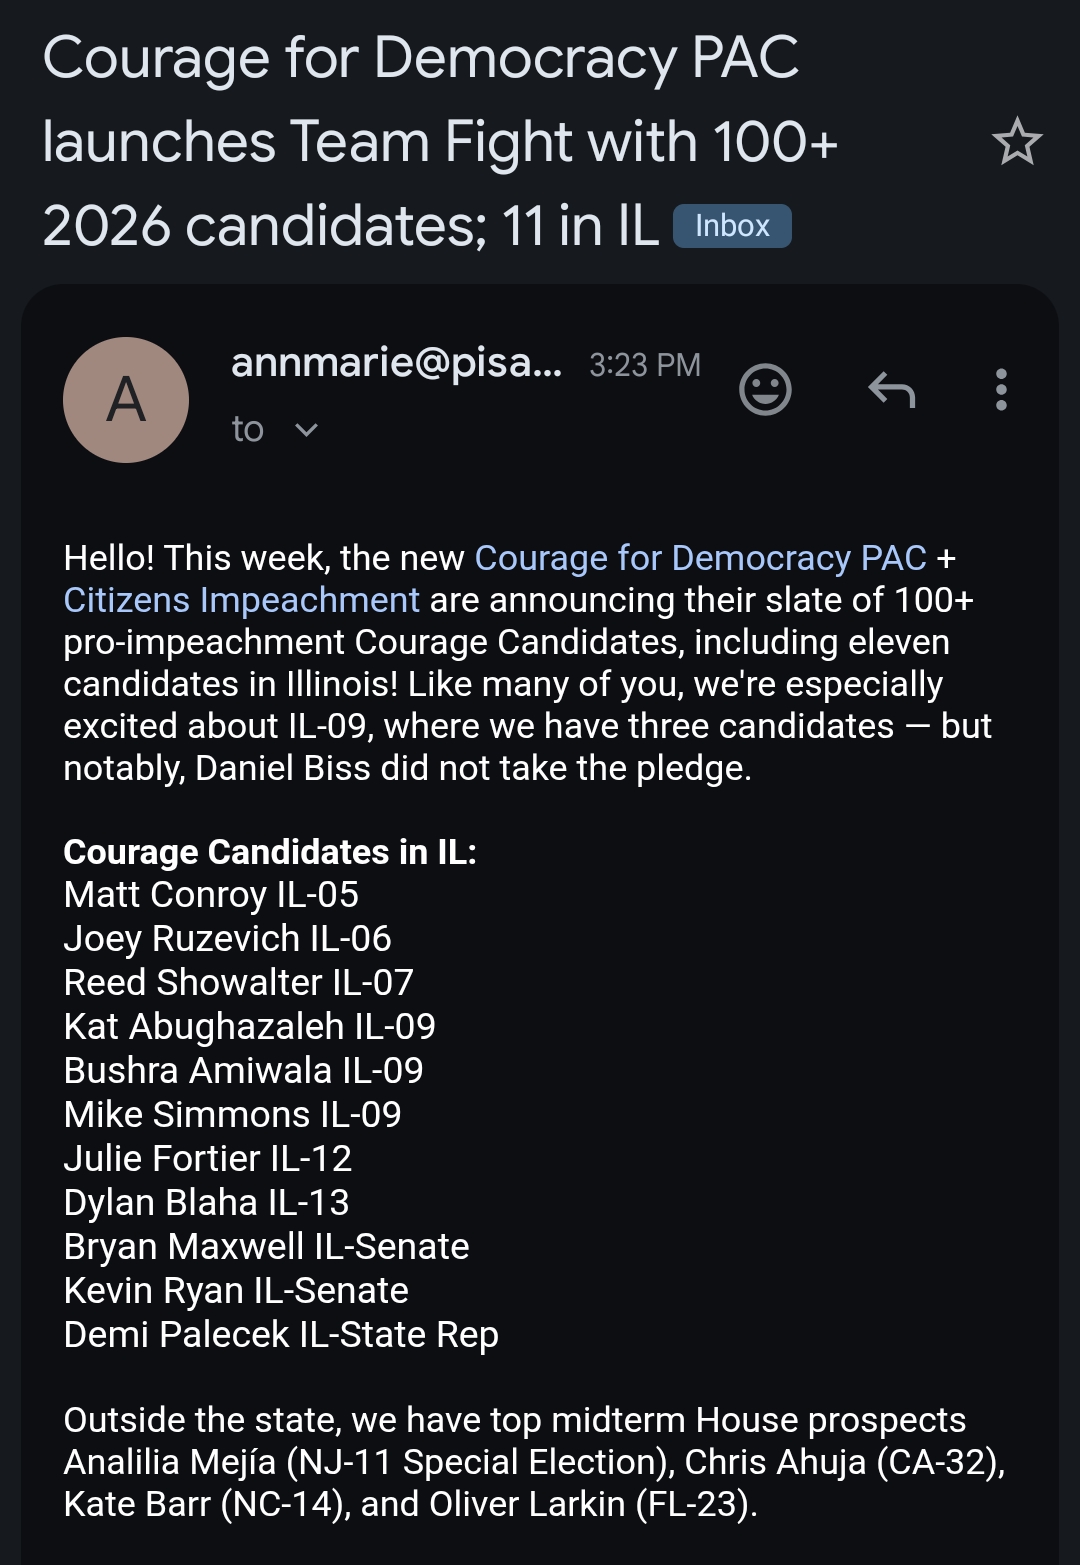This screenshot has width=1080, height=1565.
Task: Tap the sender avatar with letter A
Action: click(x=126, y=400)
